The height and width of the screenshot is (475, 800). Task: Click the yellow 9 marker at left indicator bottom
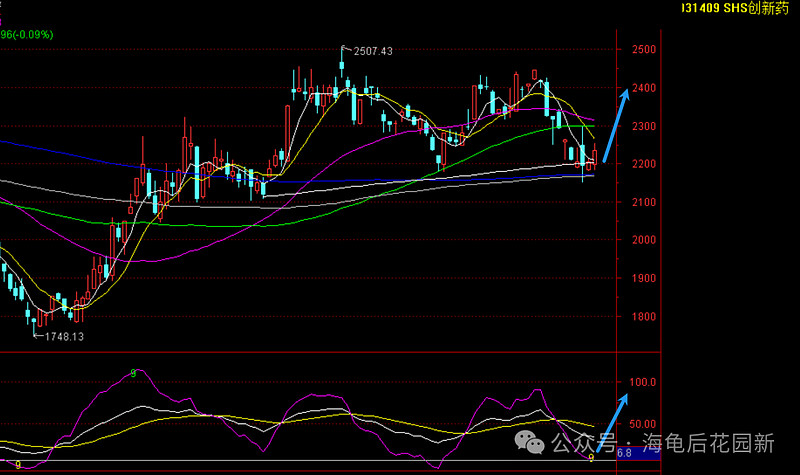coord(18,465)
